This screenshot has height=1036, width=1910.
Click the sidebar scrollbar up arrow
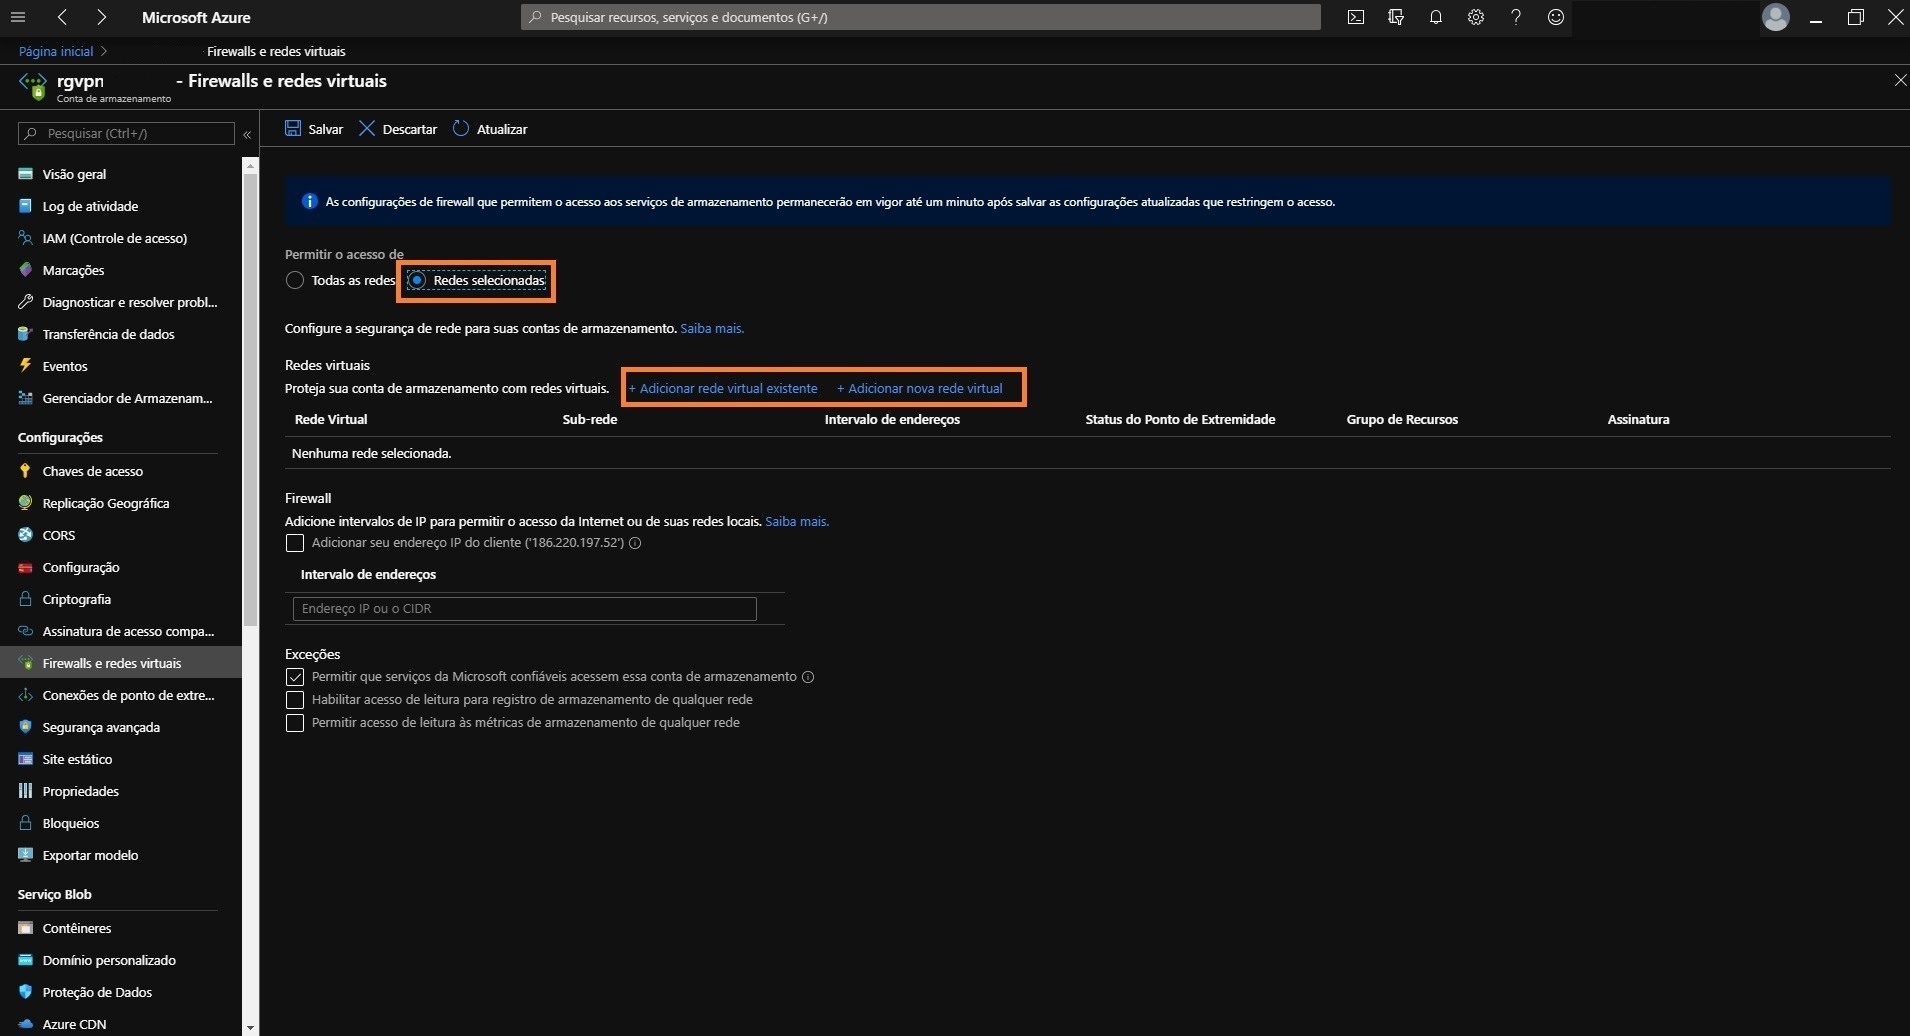[250, 165]
